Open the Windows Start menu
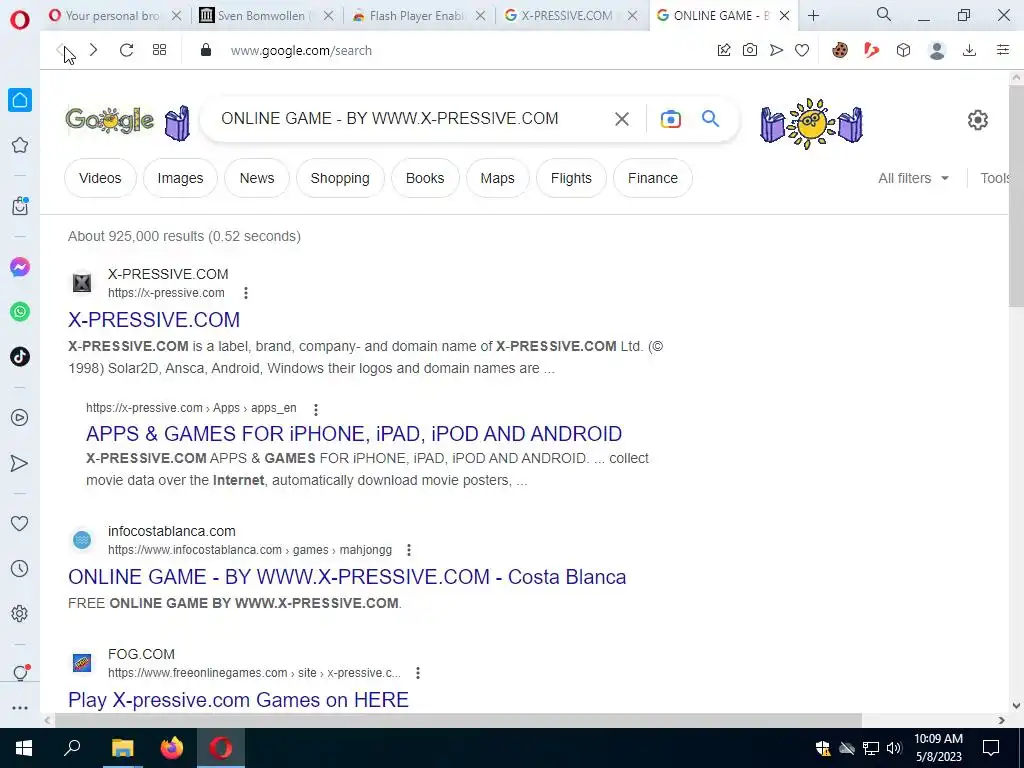The height and width of the screenshot is (768, 1024). [x=24, y=748]
